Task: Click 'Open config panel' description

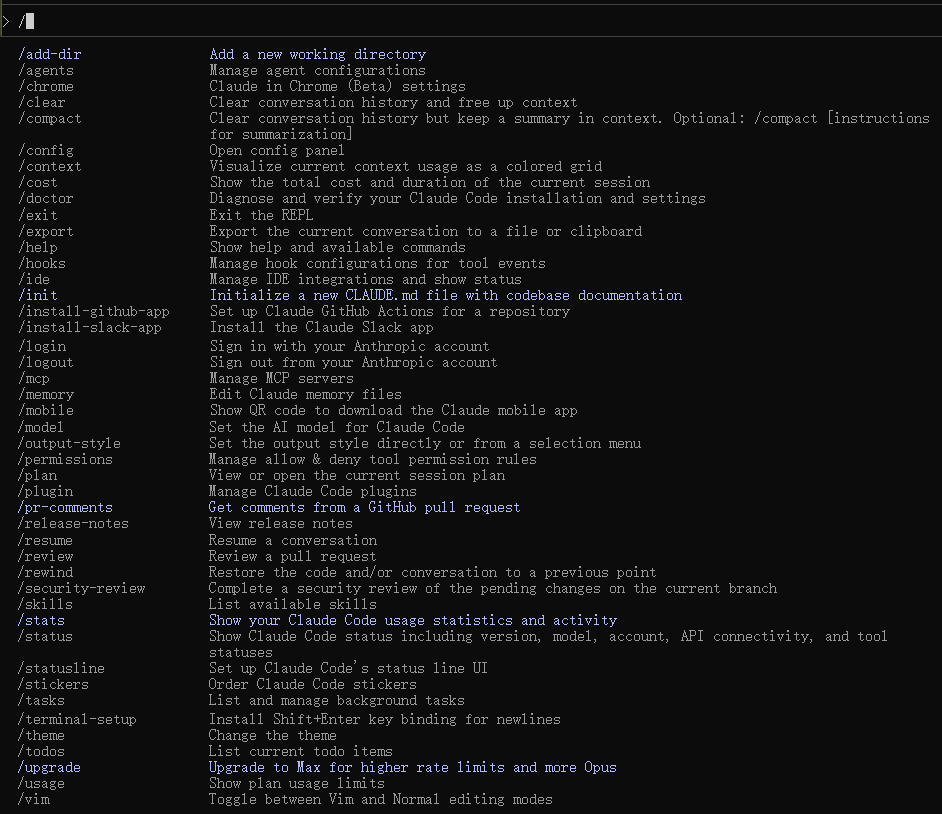Action: coord(277,150)
